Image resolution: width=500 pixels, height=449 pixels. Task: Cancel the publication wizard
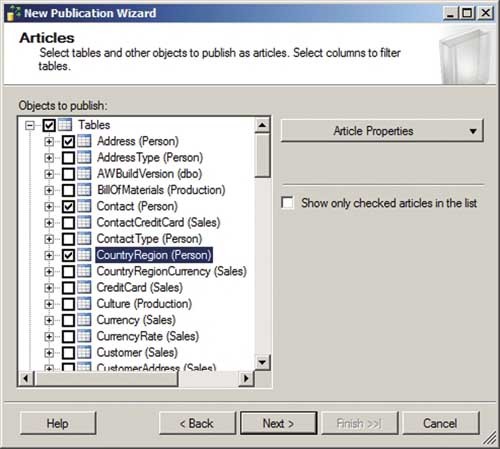click(441, 423)
